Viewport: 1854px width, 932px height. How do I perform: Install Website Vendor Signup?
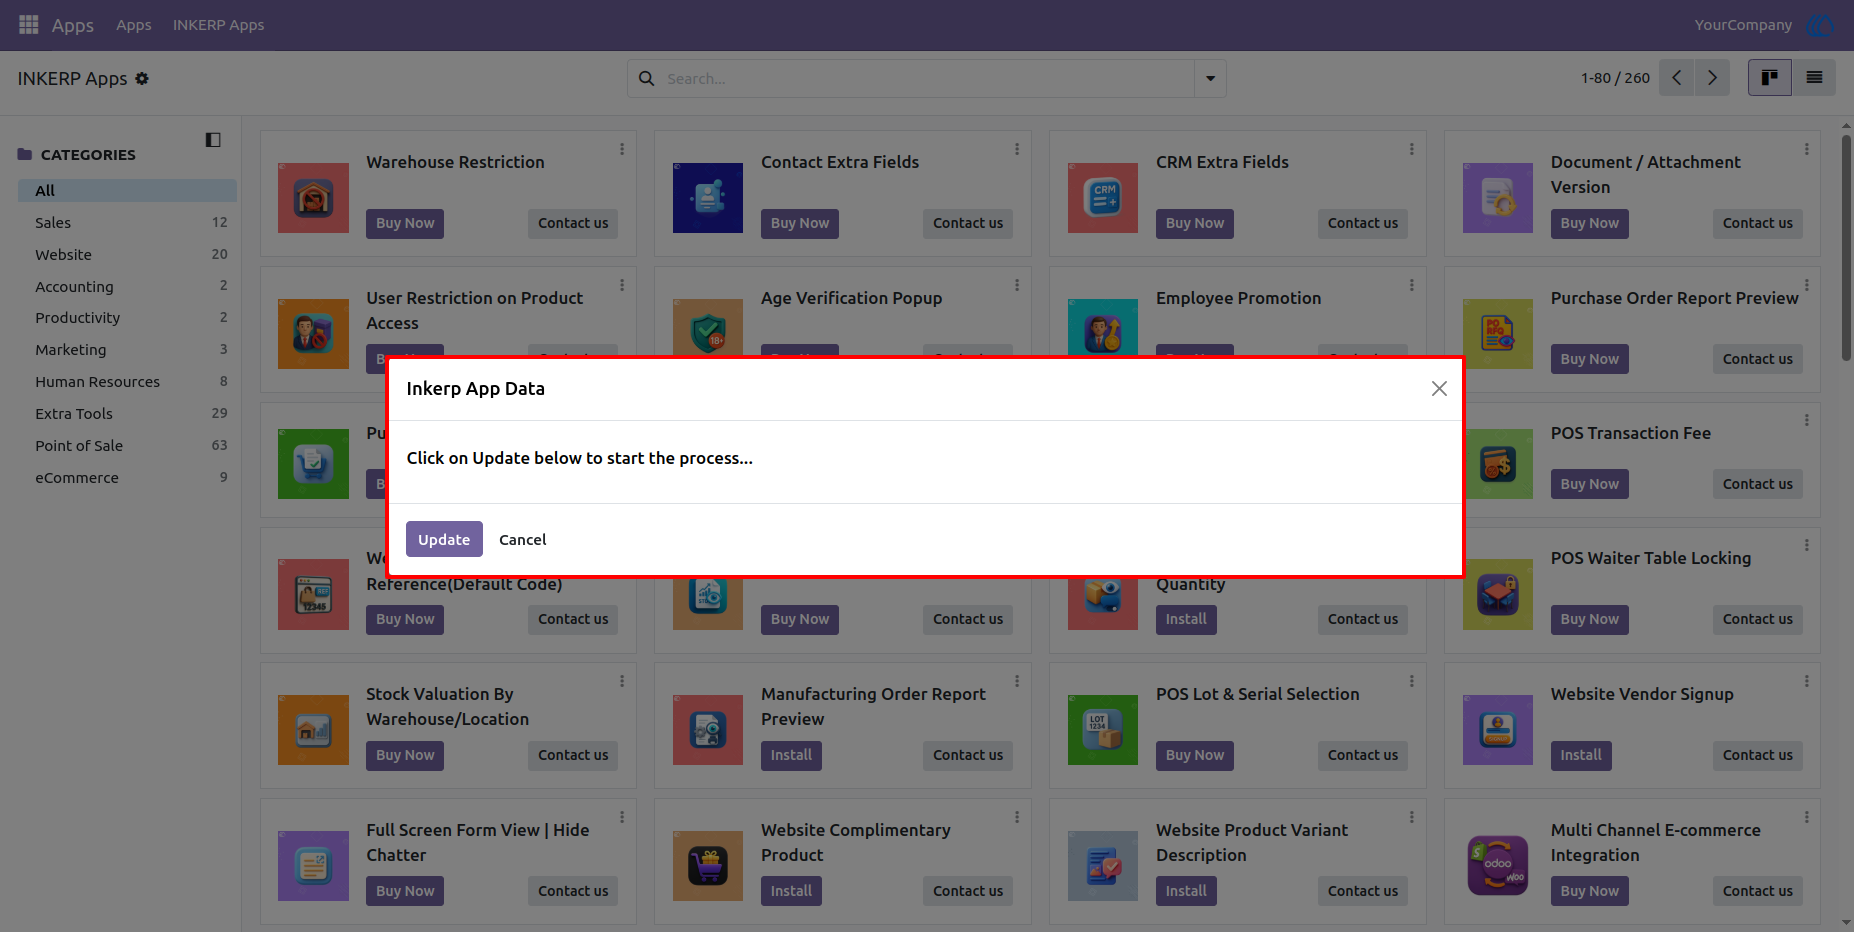click(x=1581, y=755)
